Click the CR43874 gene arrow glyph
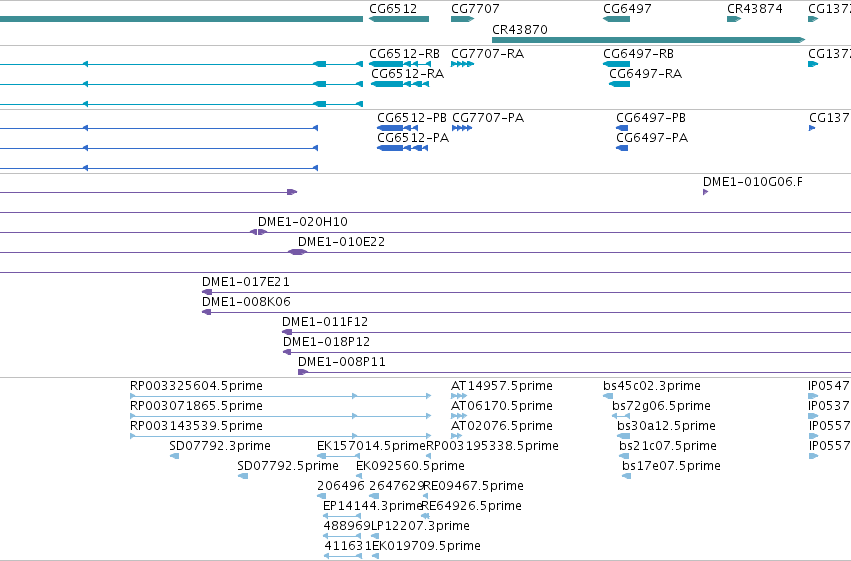 click(734, 19)
